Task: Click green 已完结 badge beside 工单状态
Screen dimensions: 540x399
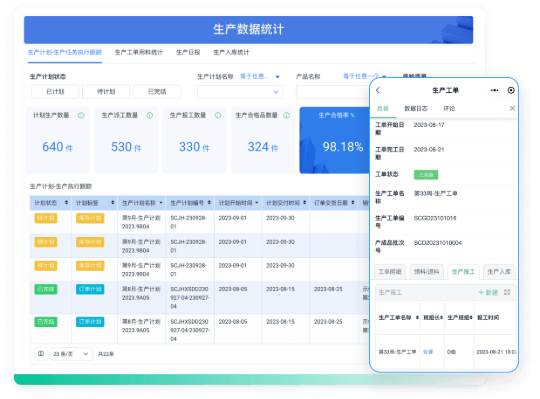Action: [426, 175]
